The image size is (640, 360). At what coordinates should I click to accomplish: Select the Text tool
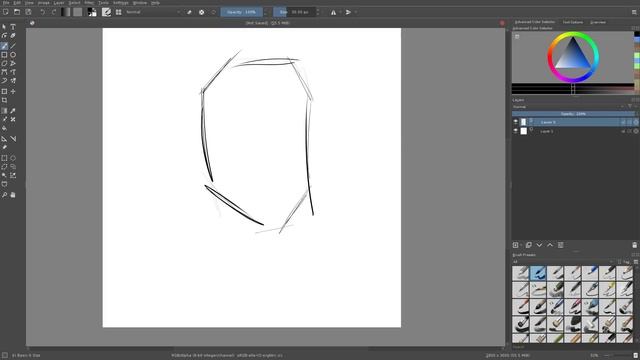(13, 27)
